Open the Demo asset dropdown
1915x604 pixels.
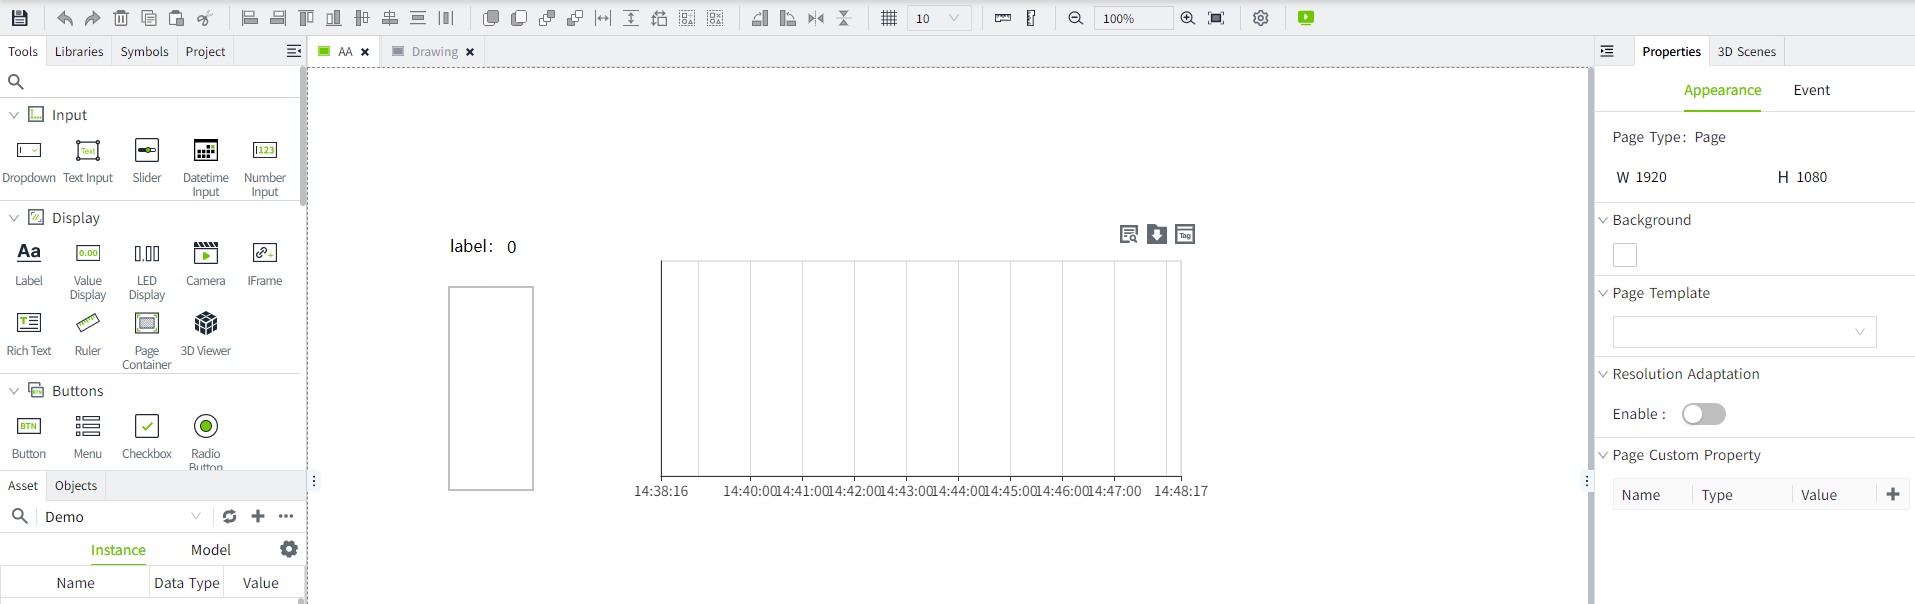coord(196,516)
